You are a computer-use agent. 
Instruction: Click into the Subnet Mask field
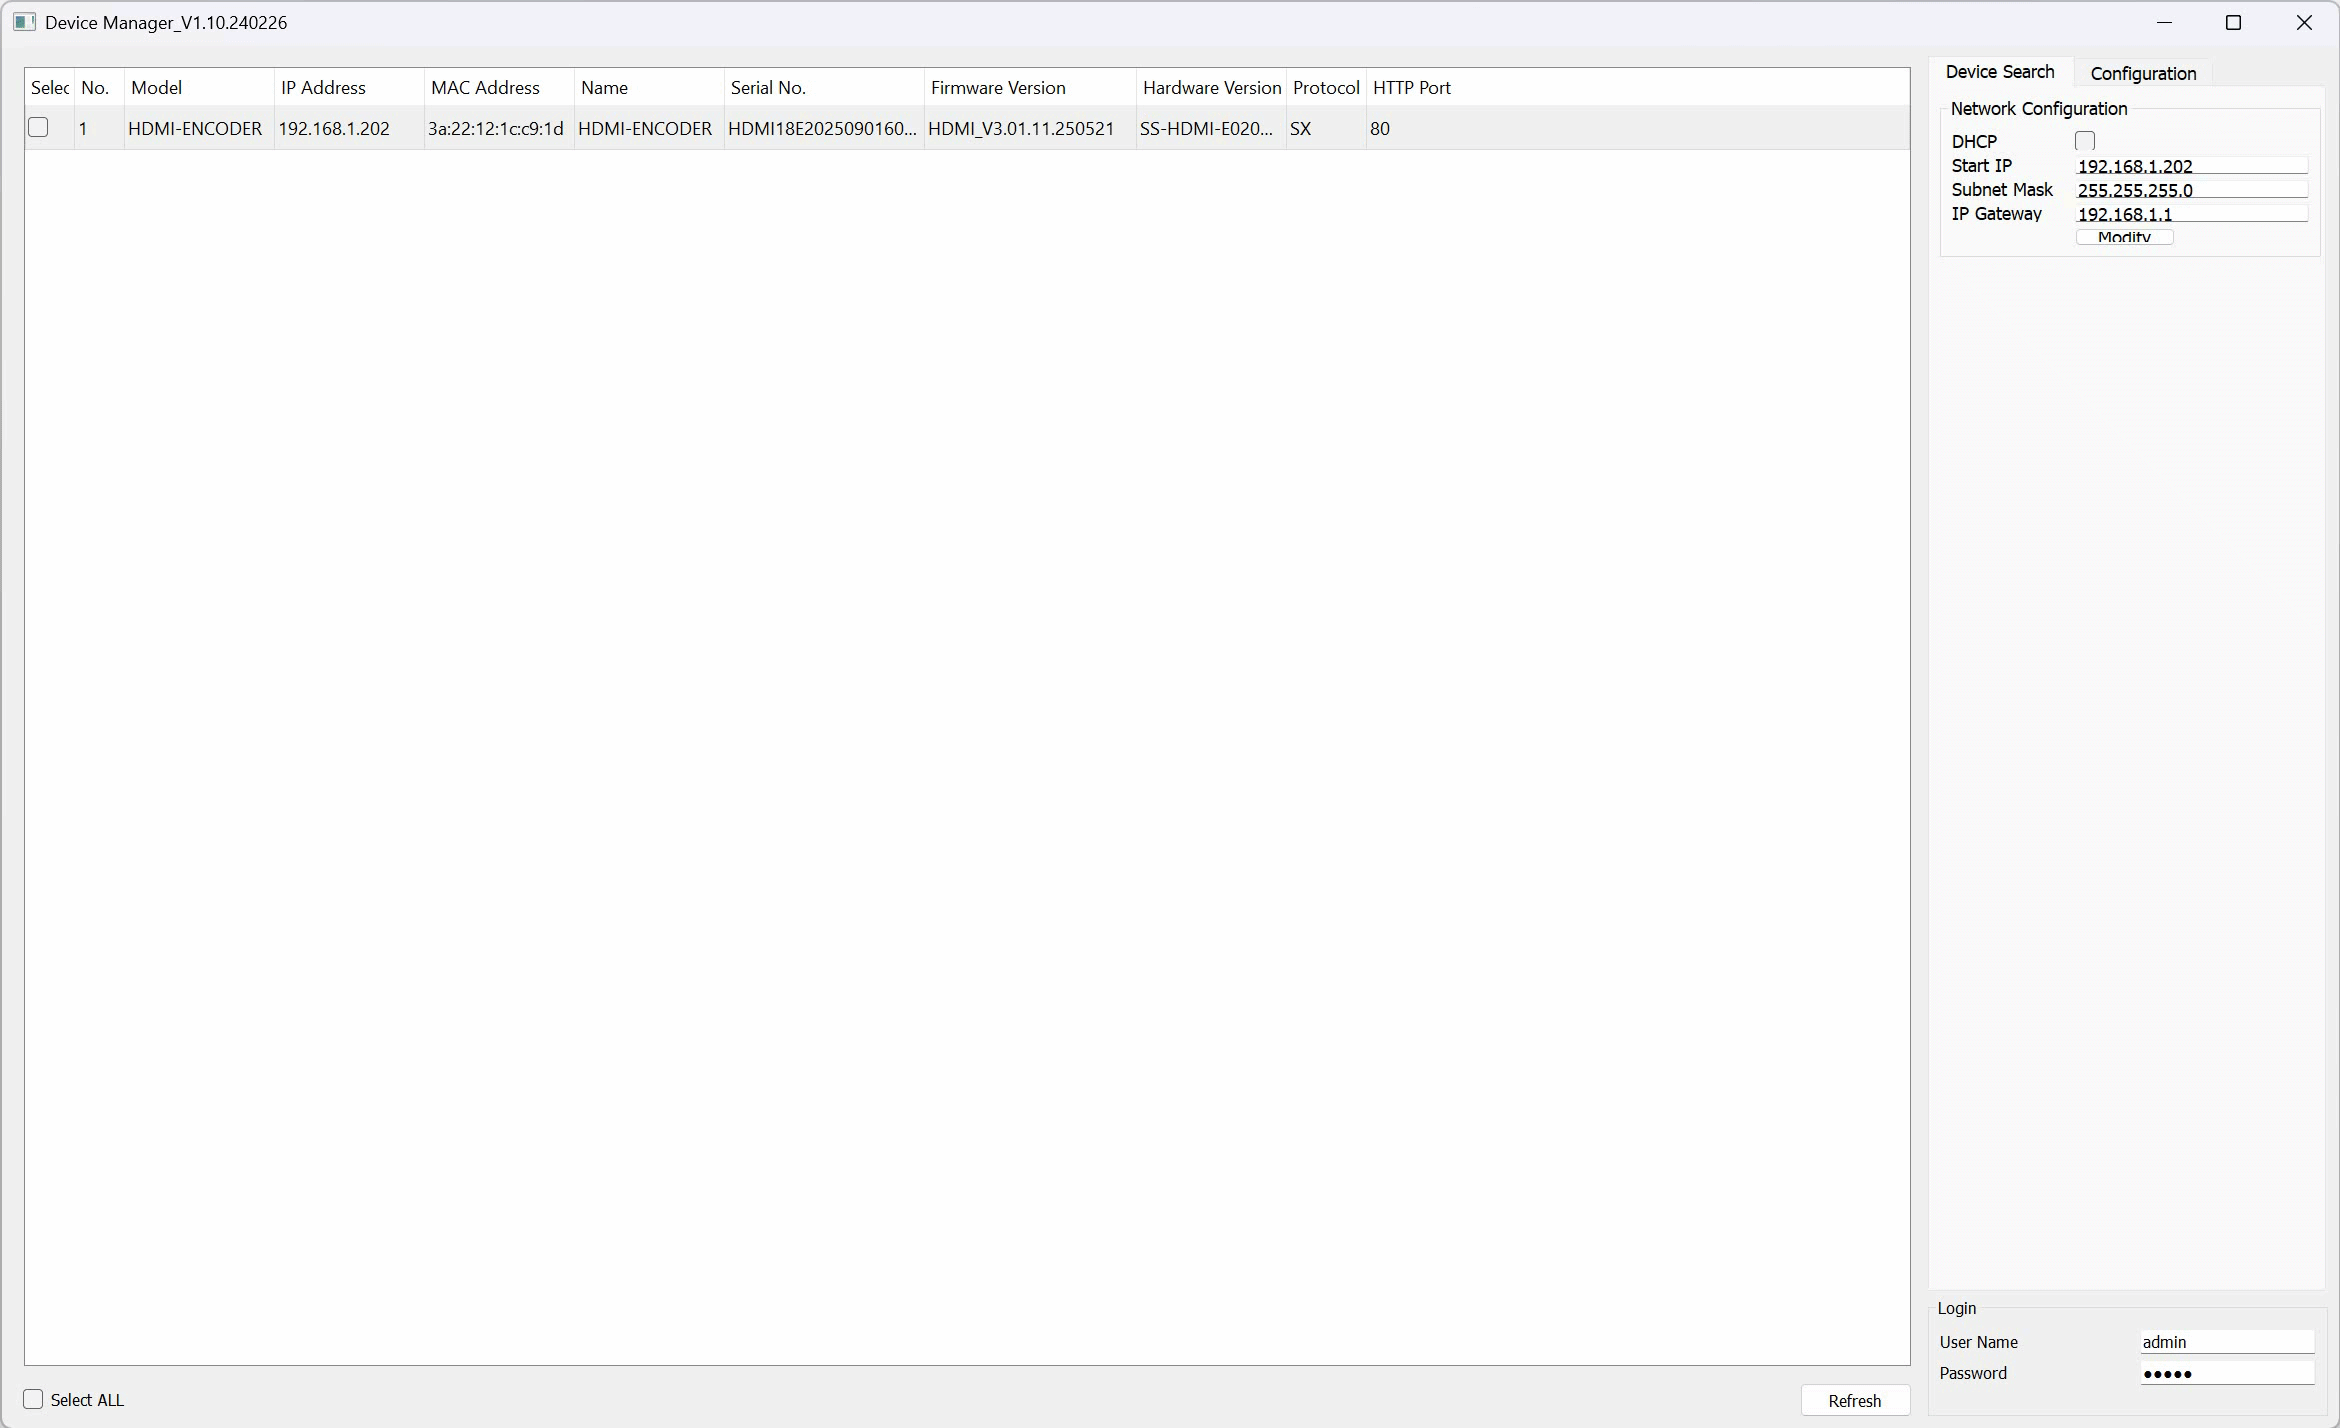(2190, 190)
